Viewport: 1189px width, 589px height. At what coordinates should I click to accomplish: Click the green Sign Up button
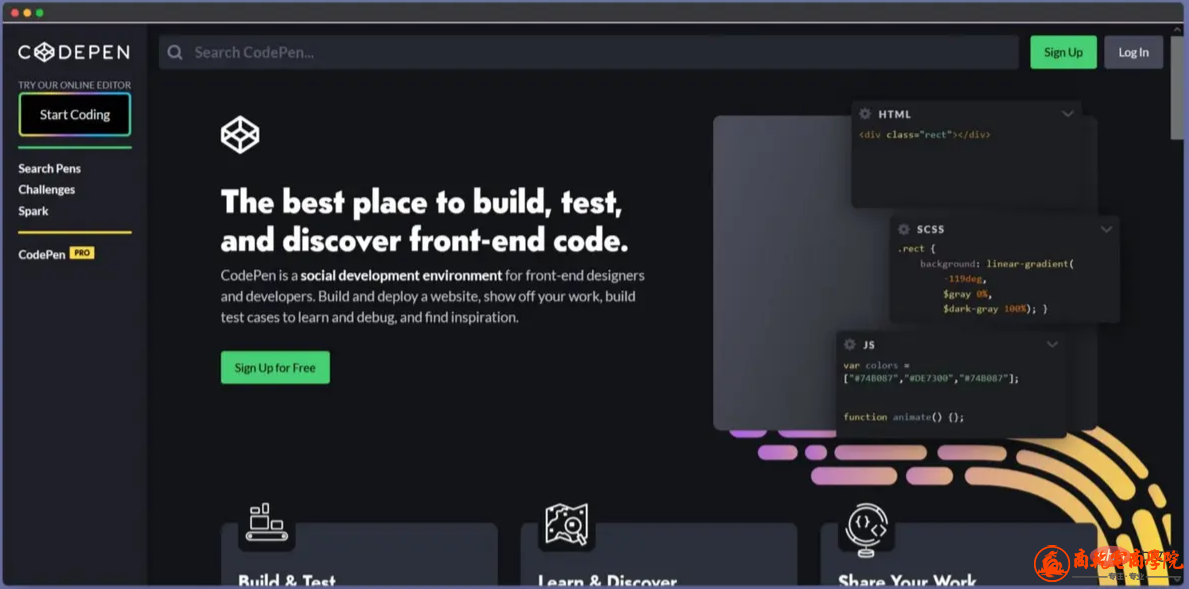click(1063, 52)
